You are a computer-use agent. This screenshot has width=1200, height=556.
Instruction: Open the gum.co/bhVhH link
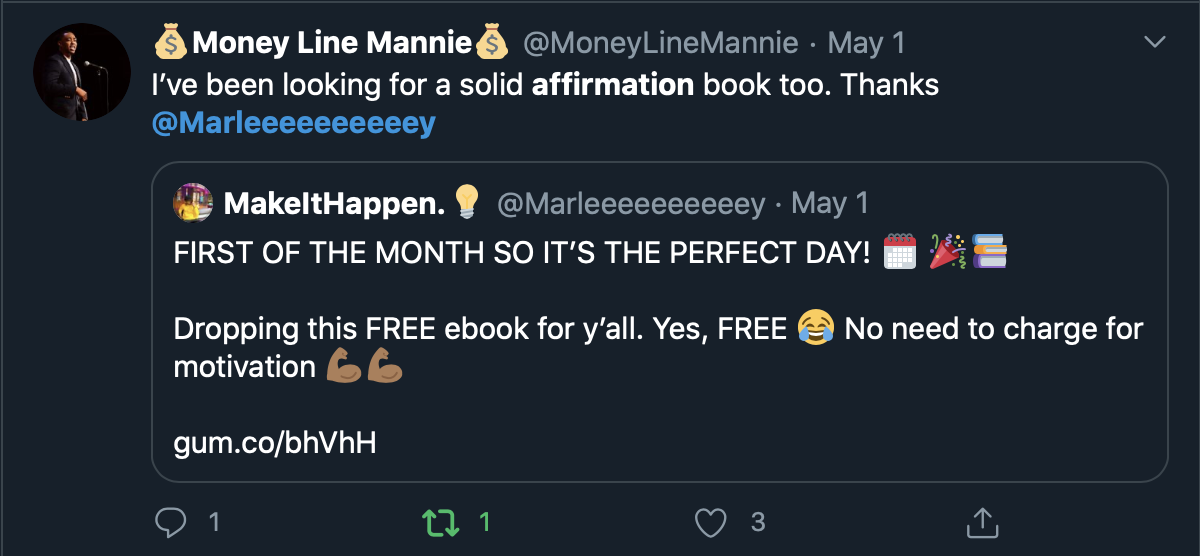(275, 443)
